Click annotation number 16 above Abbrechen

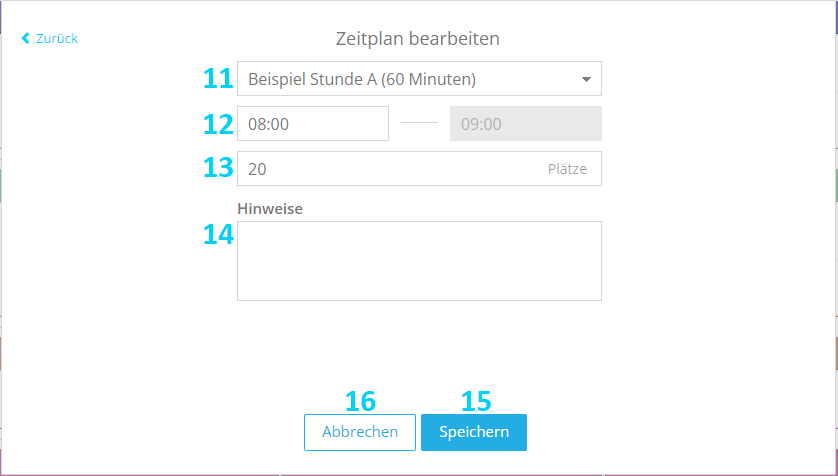tap(360, 401)
